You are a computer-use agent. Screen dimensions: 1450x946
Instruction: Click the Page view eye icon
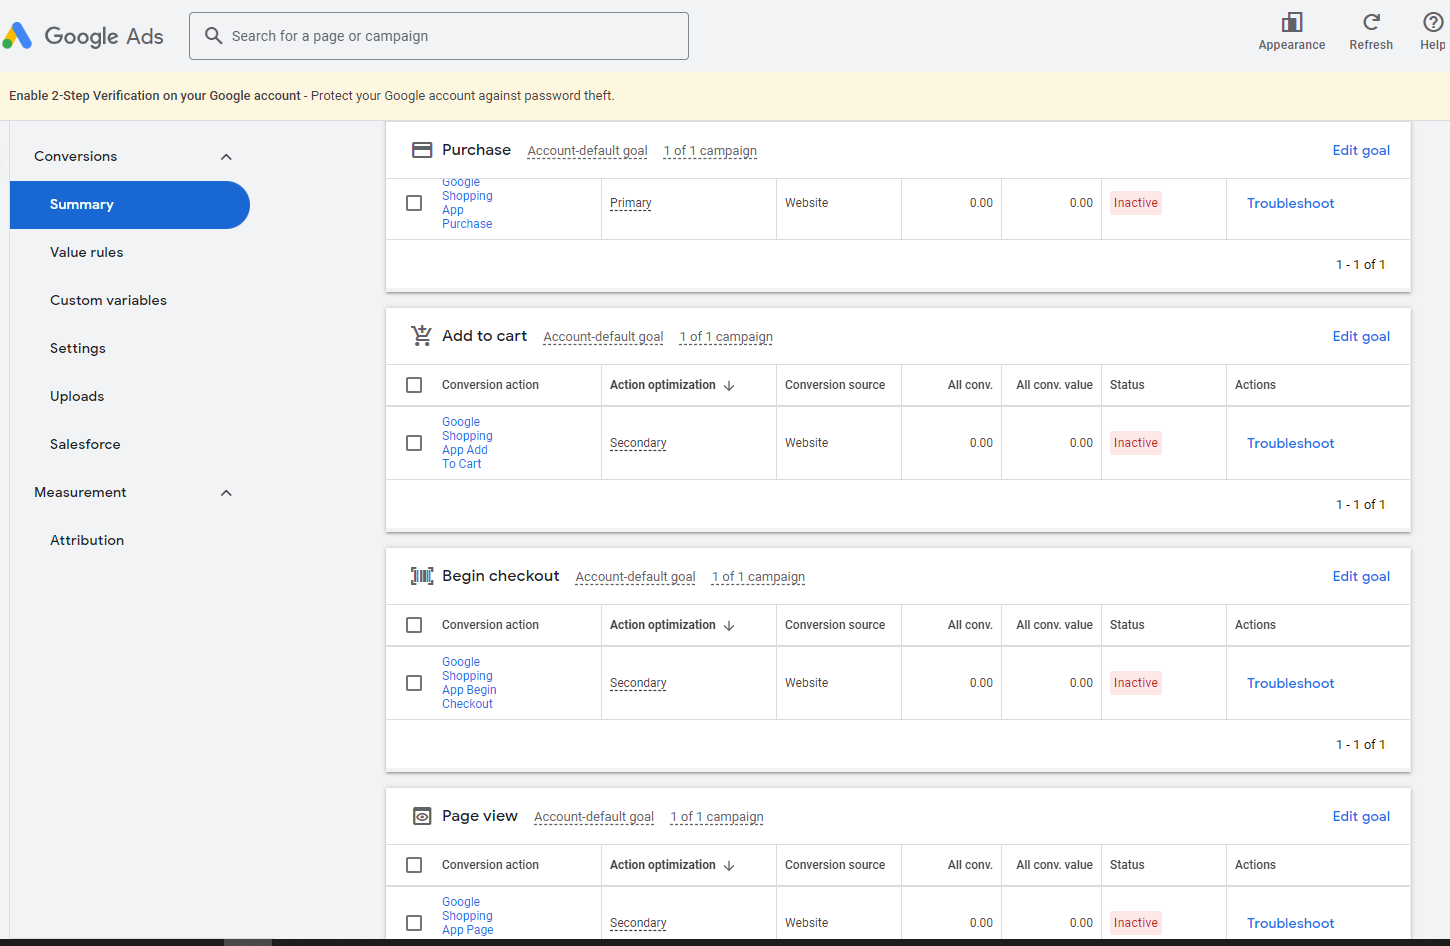[x=422, y=815]
